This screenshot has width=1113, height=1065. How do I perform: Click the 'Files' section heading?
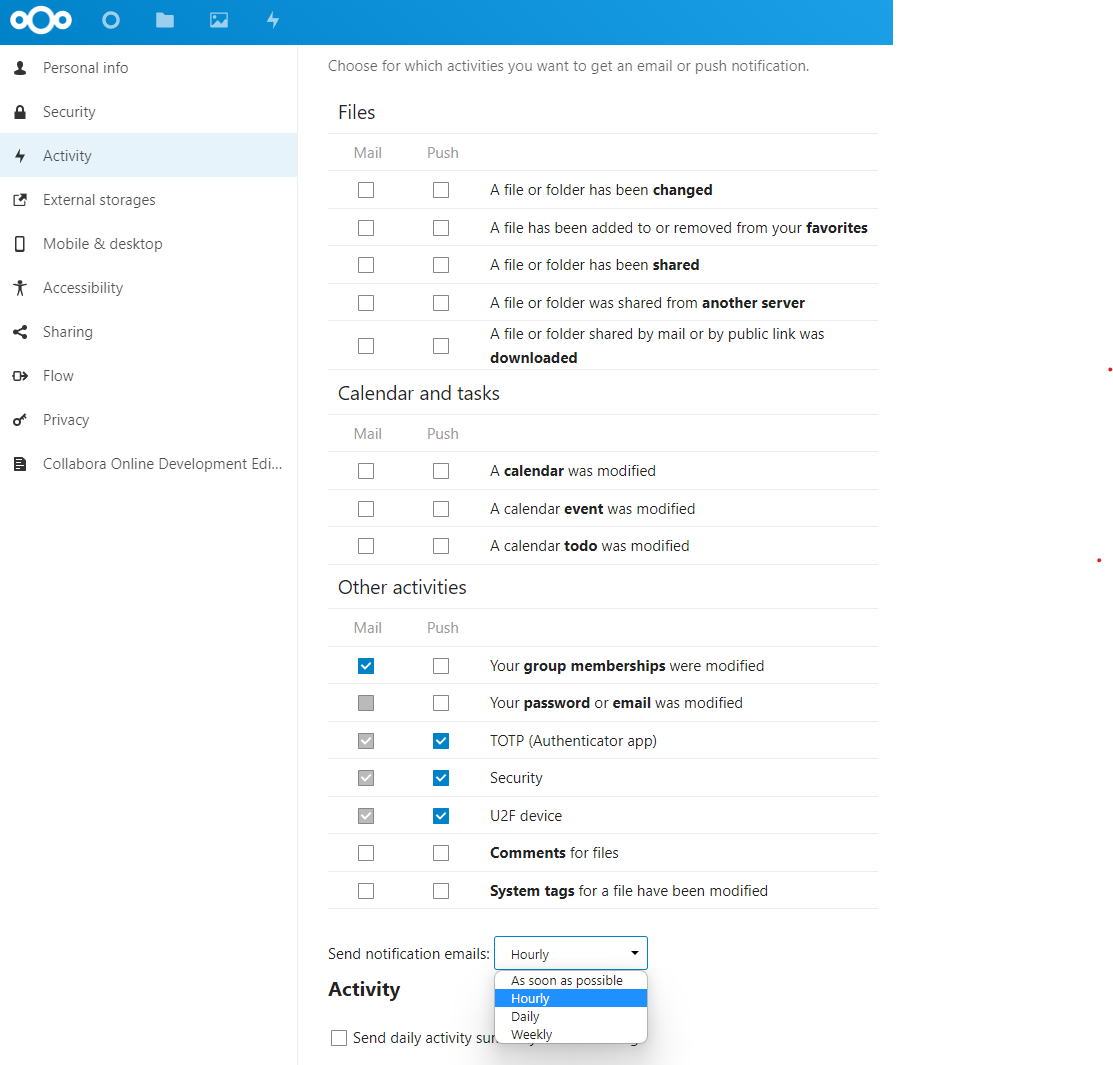click(356, 112)
